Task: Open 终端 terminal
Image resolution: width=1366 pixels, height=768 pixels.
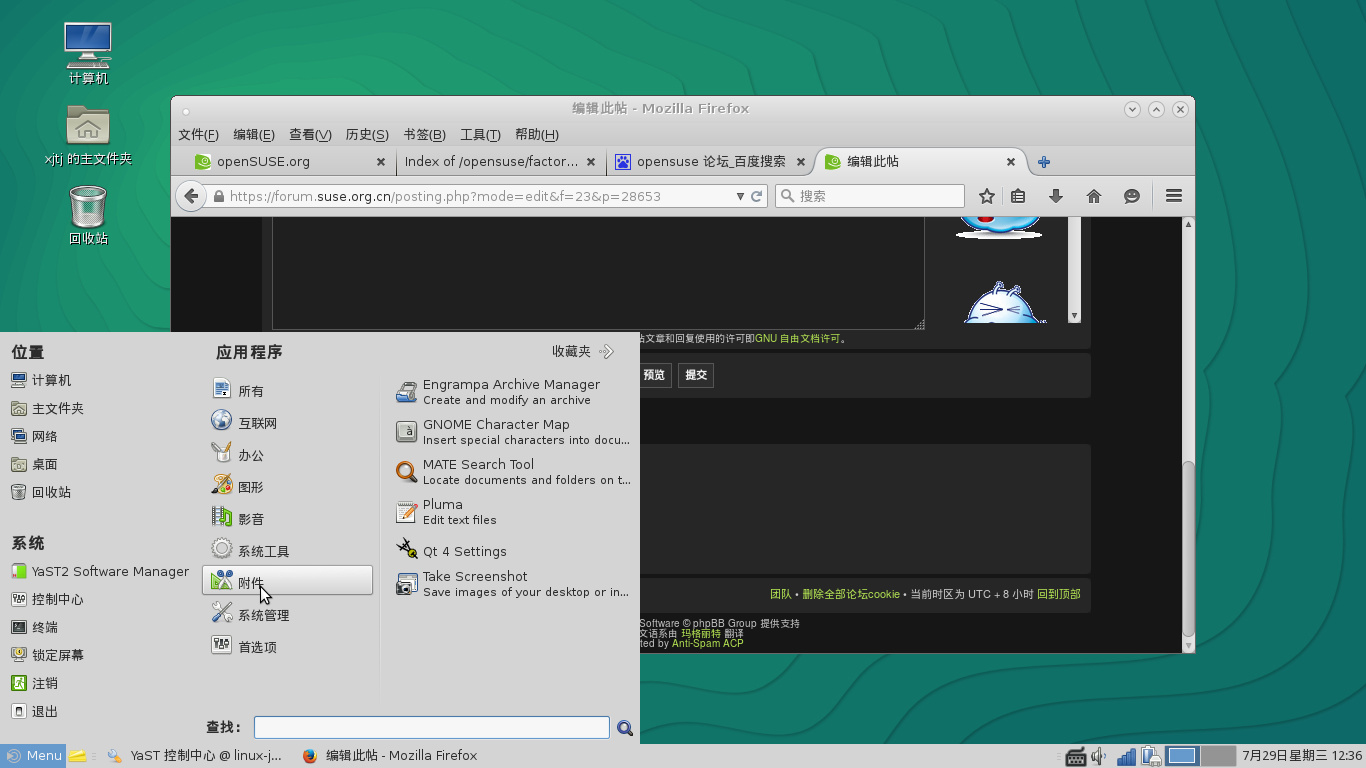Action: (x=34, y=627)
